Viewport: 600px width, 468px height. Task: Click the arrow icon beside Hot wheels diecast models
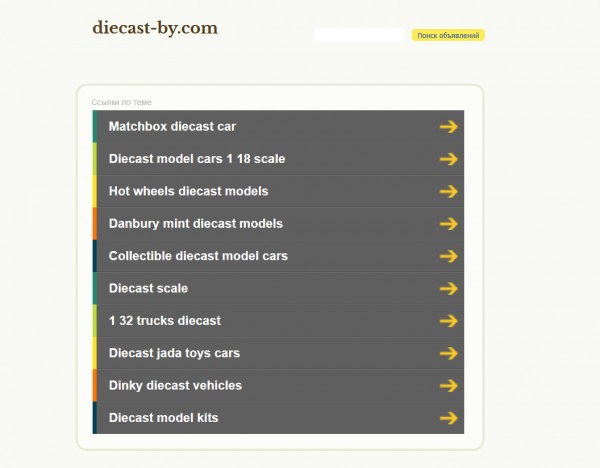pos(448,191)
